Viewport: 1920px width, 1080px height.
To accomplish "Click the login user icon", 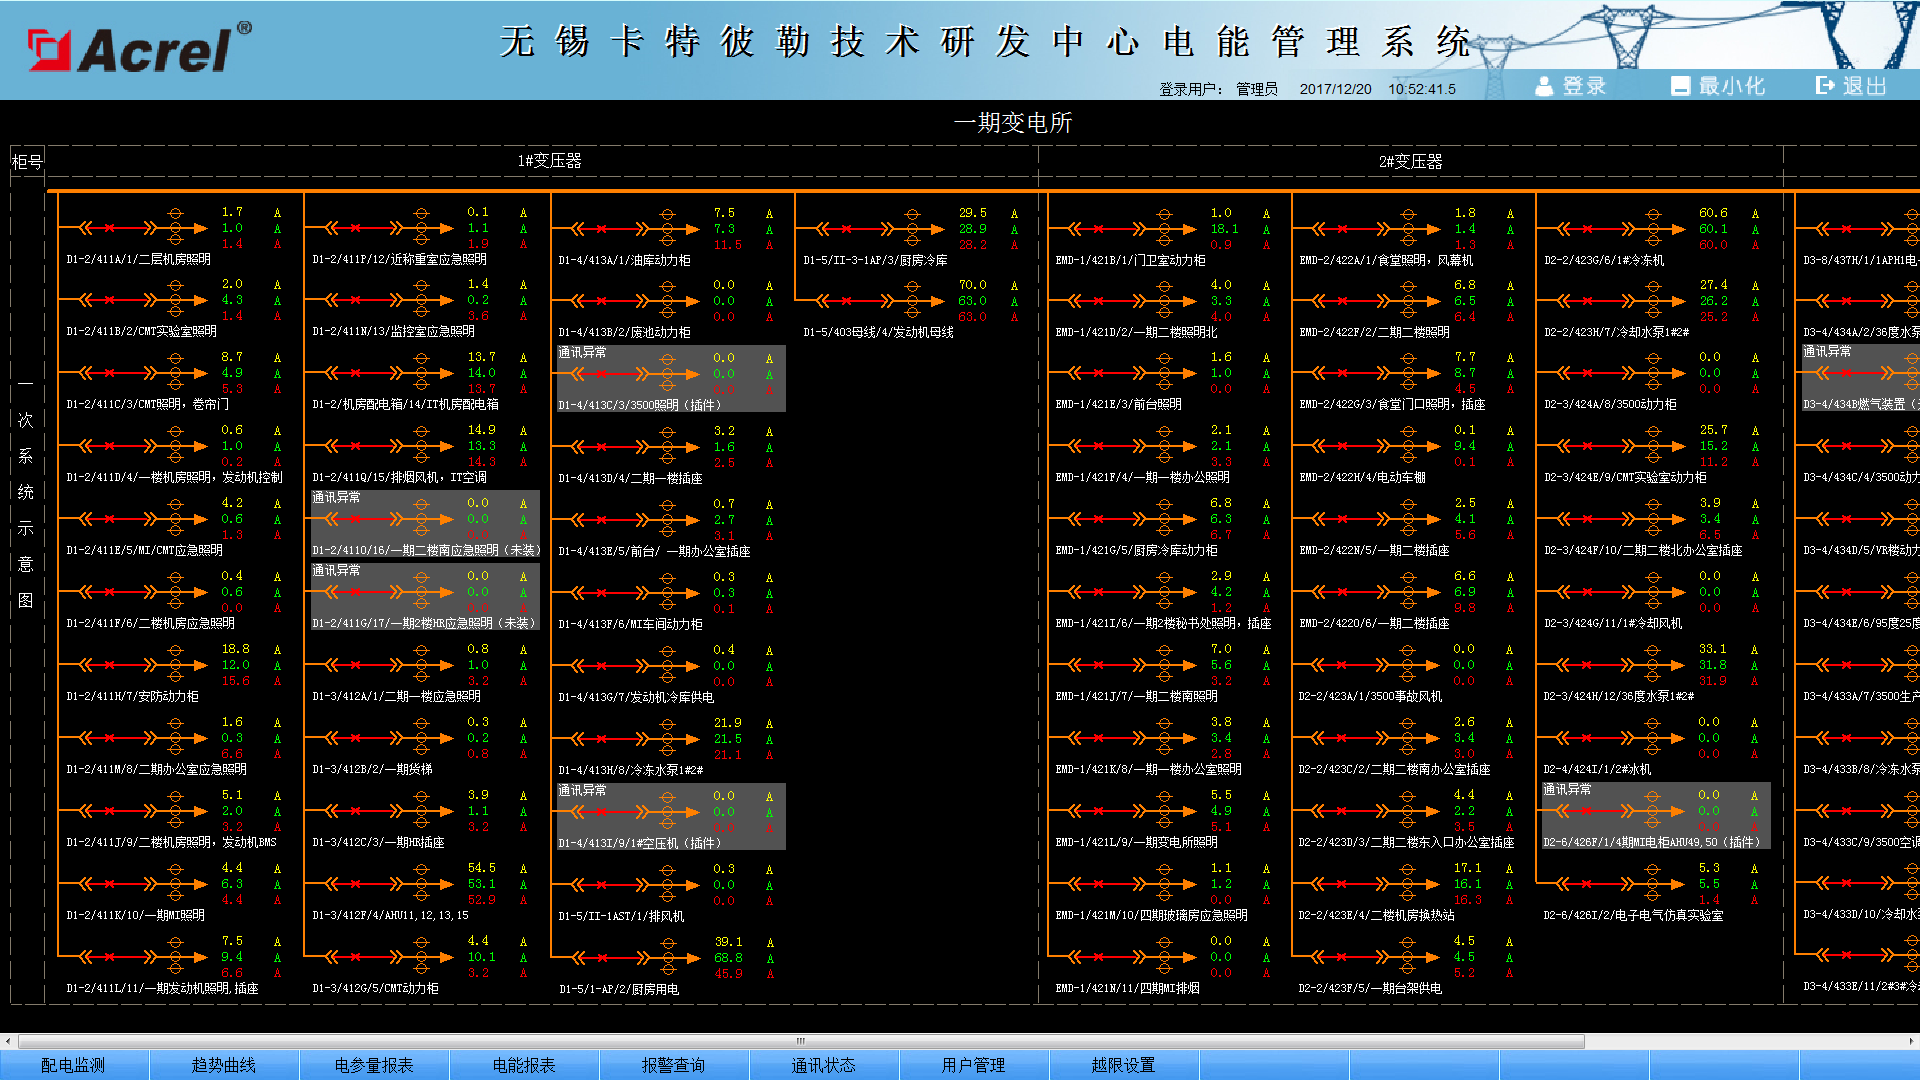I will pos(1544,86).
